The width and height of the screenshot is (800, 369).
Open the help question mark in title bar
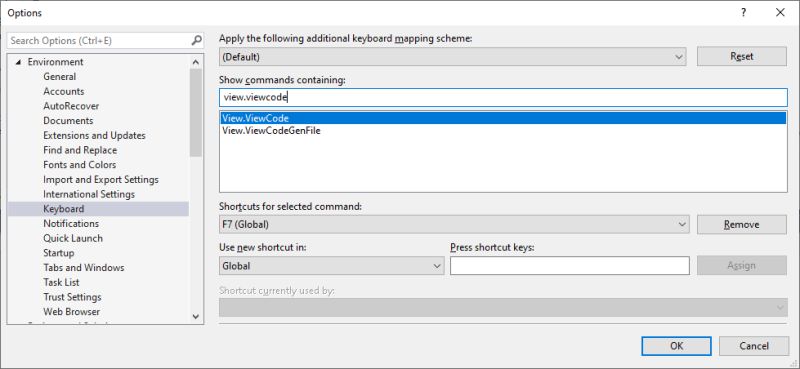(x=744, y=13)
